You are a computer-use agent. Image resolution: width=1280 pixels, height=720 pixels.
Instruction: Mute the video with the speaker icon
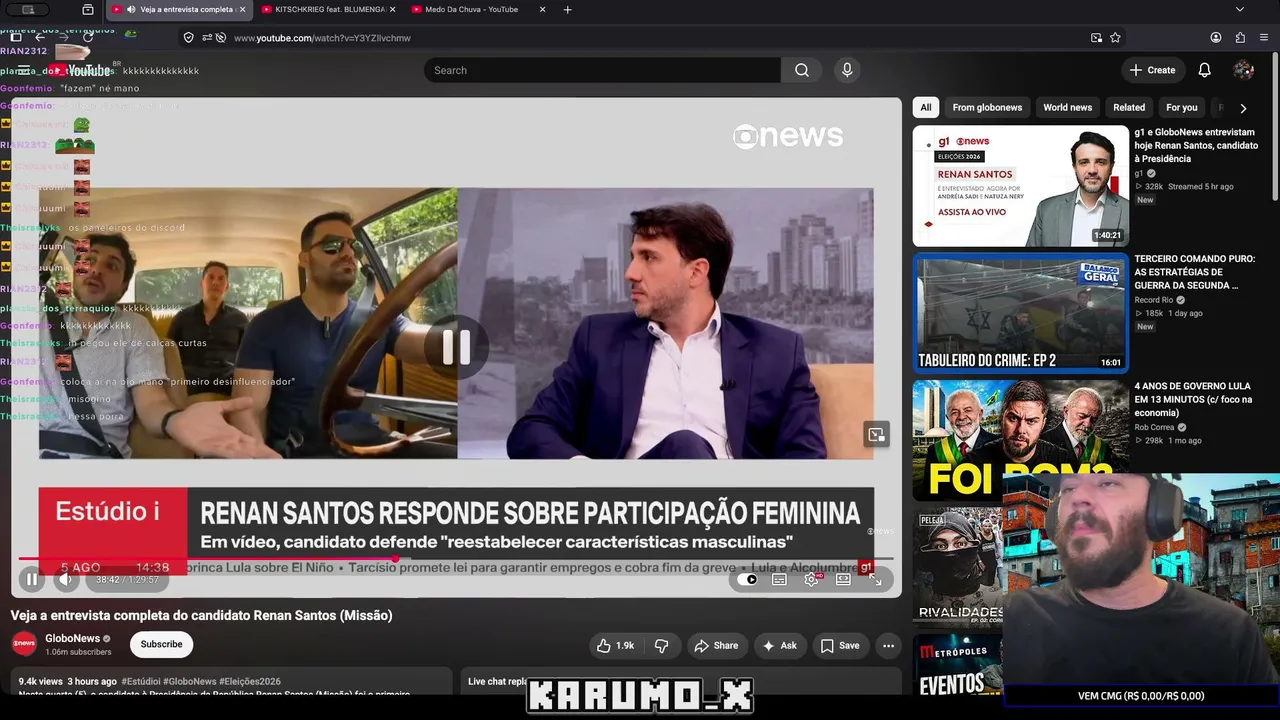[66, 579]
